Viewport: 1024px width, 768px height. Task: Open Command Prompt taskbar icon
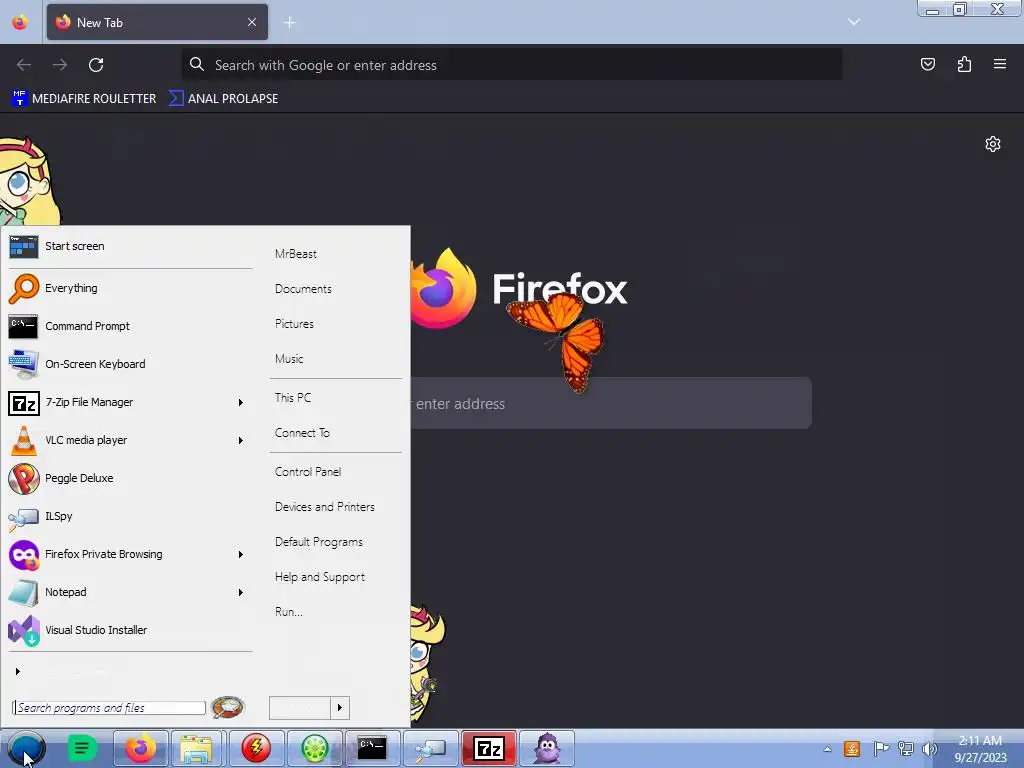point(372,748)
